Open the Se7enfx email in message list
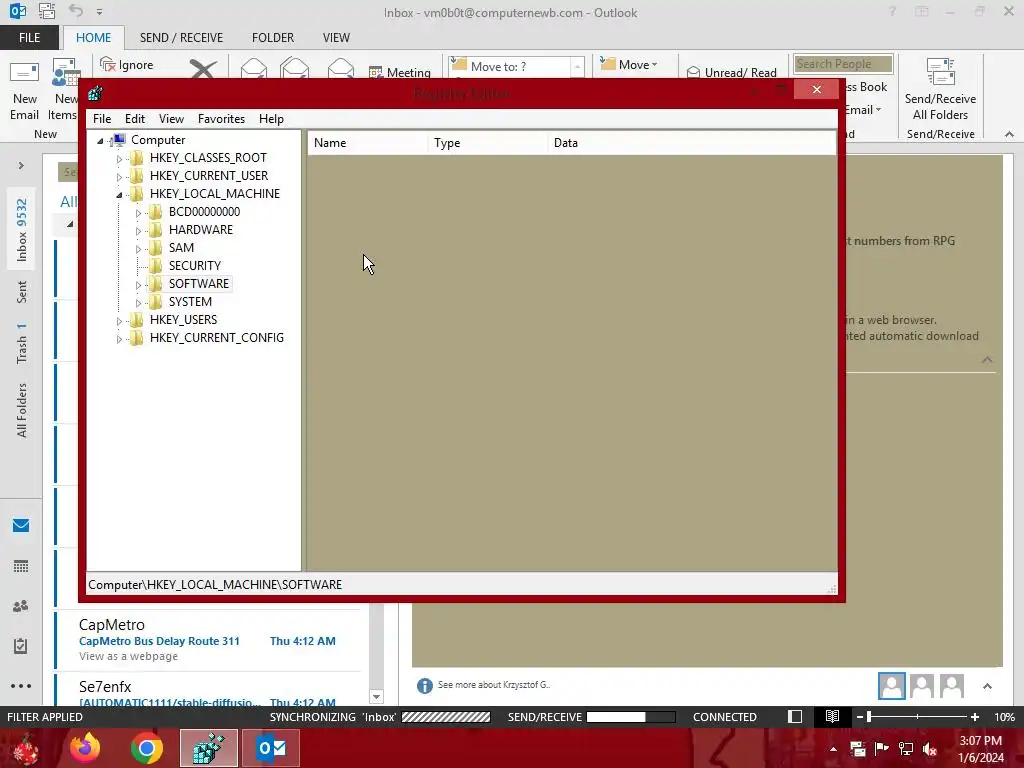 coord(208,690)
